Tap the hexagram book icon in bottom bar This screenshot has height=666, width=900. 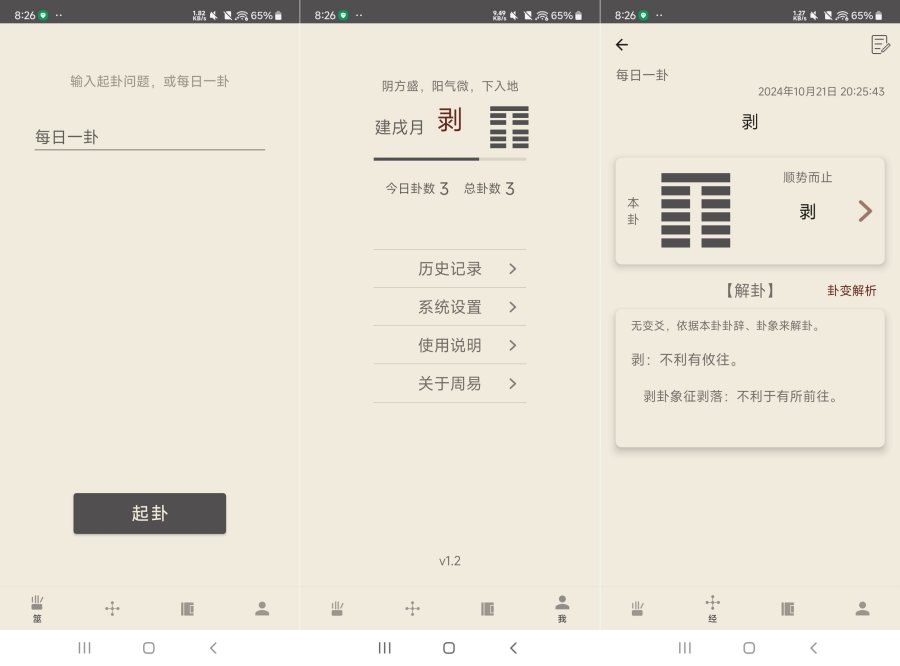187,608
